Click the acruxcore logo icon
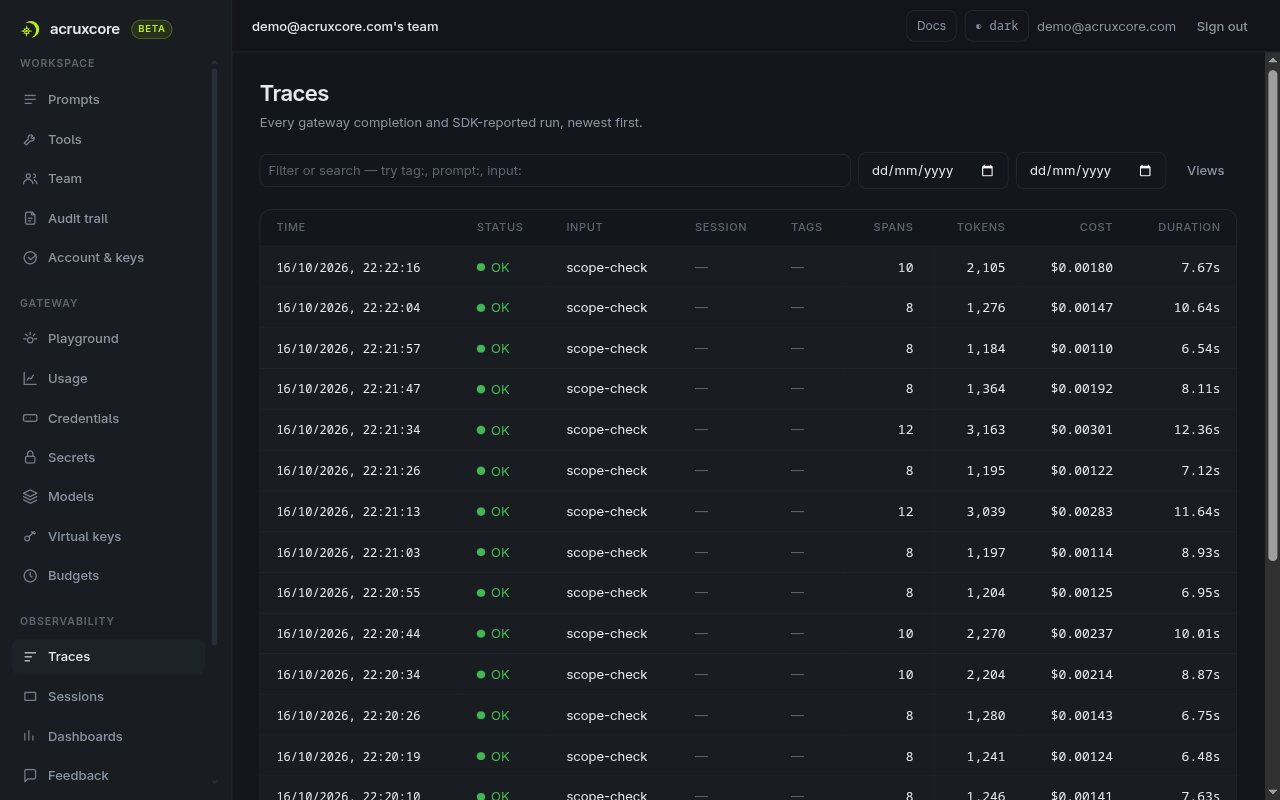This screenshot has height=800, width=1280. point(30,29)
